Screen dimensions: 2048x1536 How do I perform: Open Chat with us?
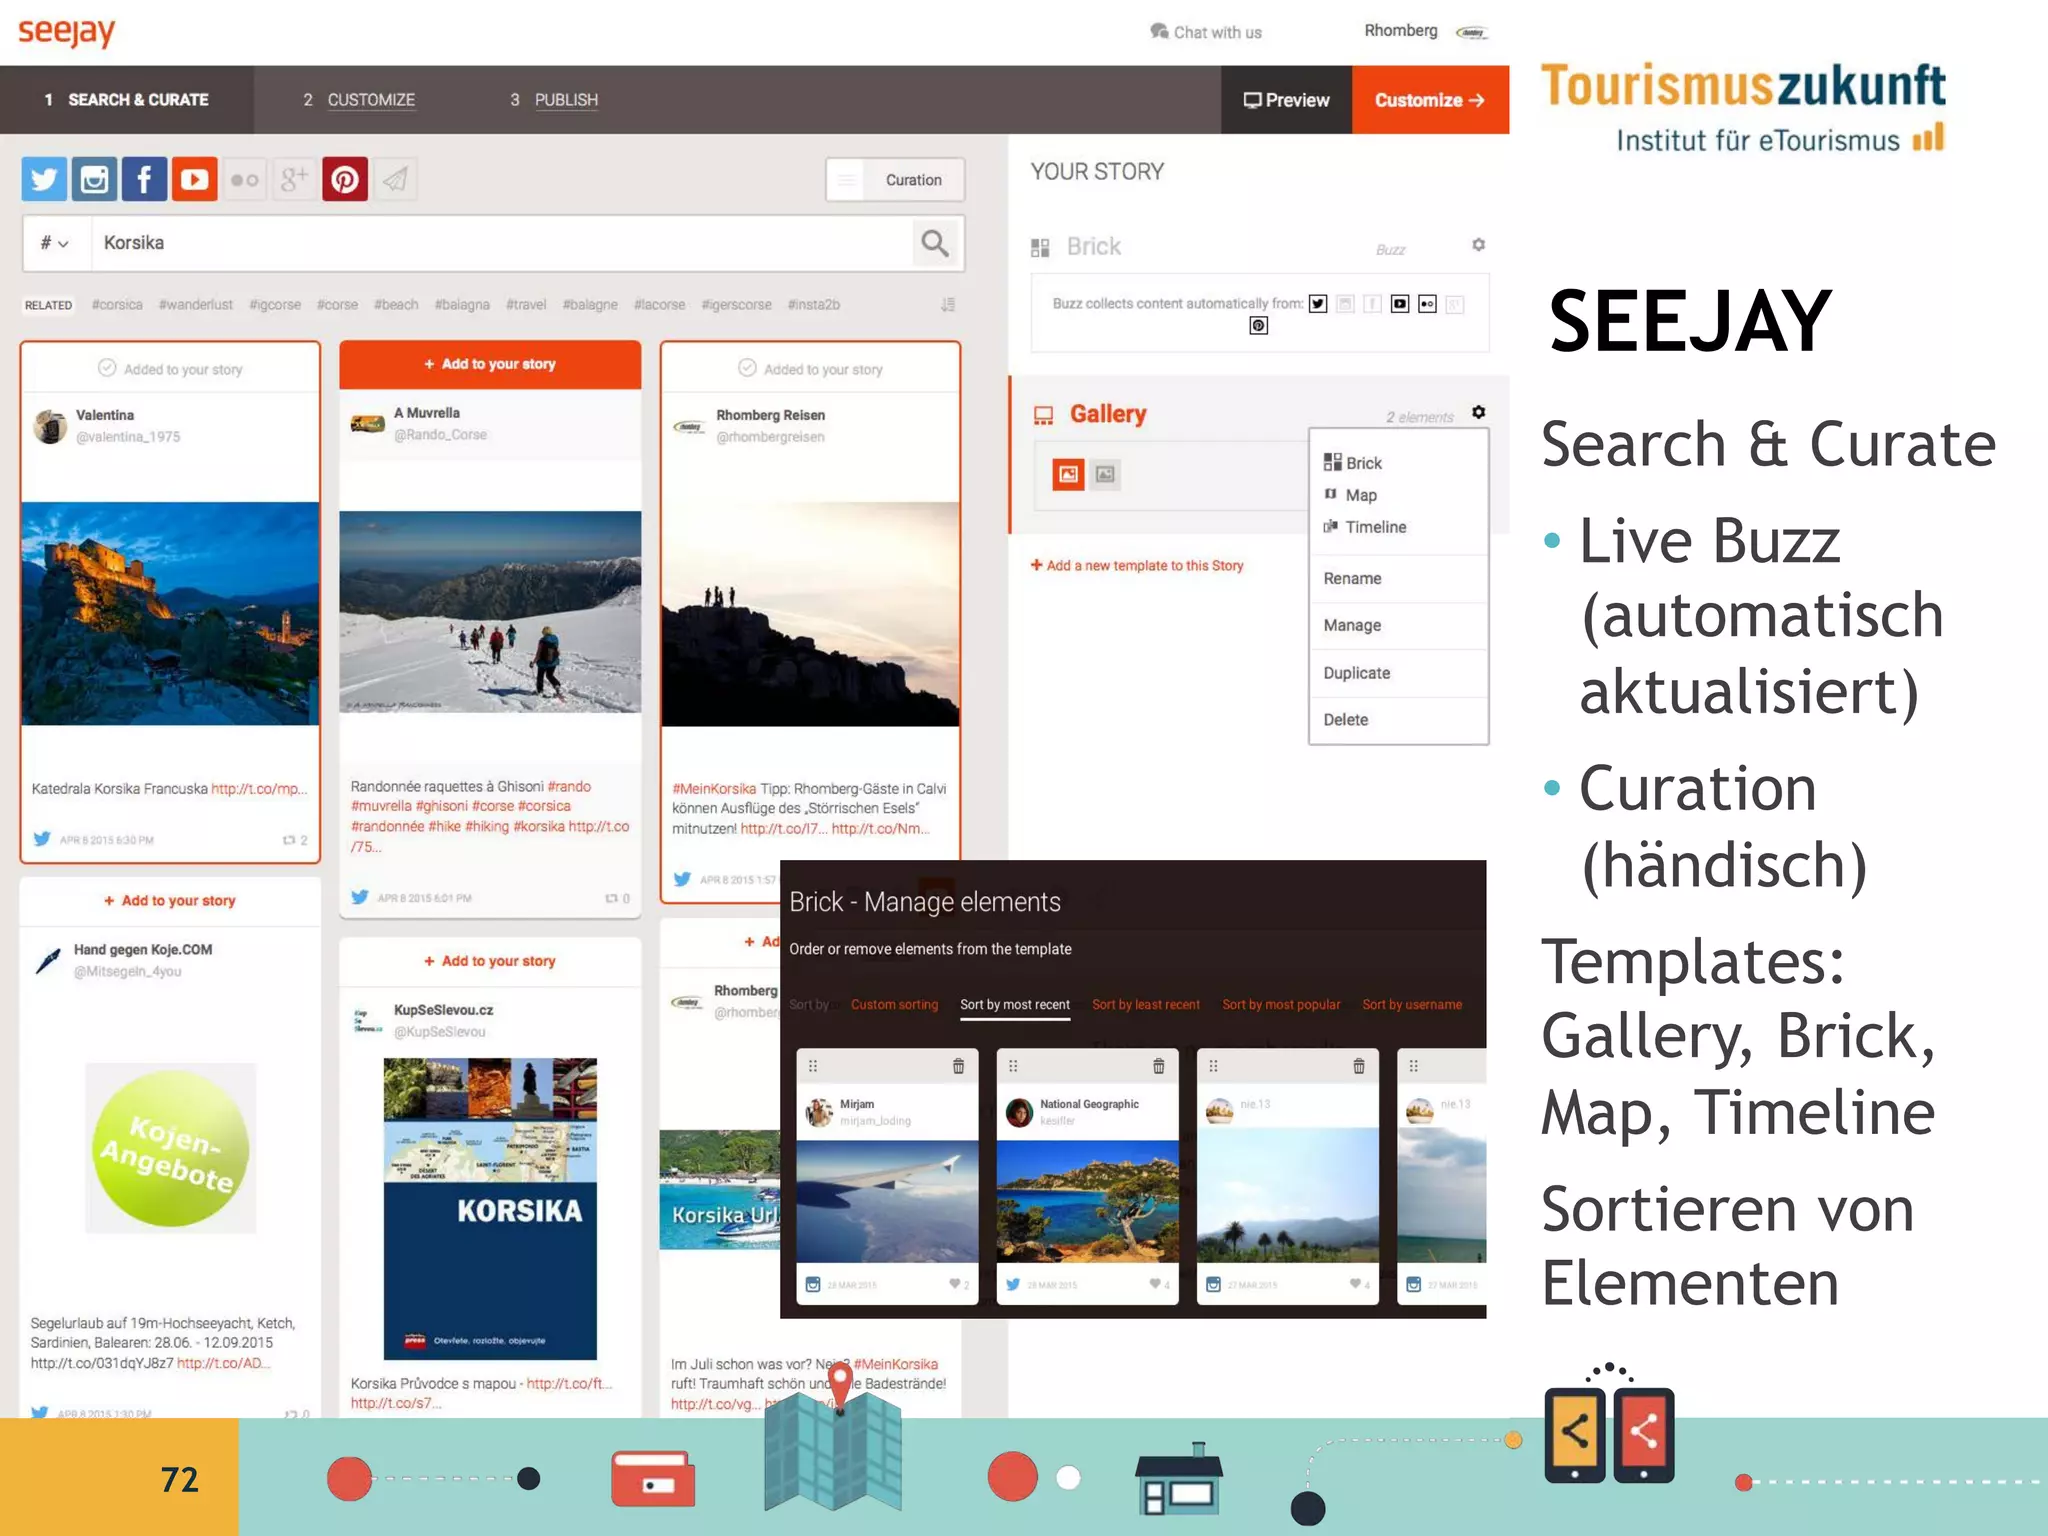point(1206,32)
